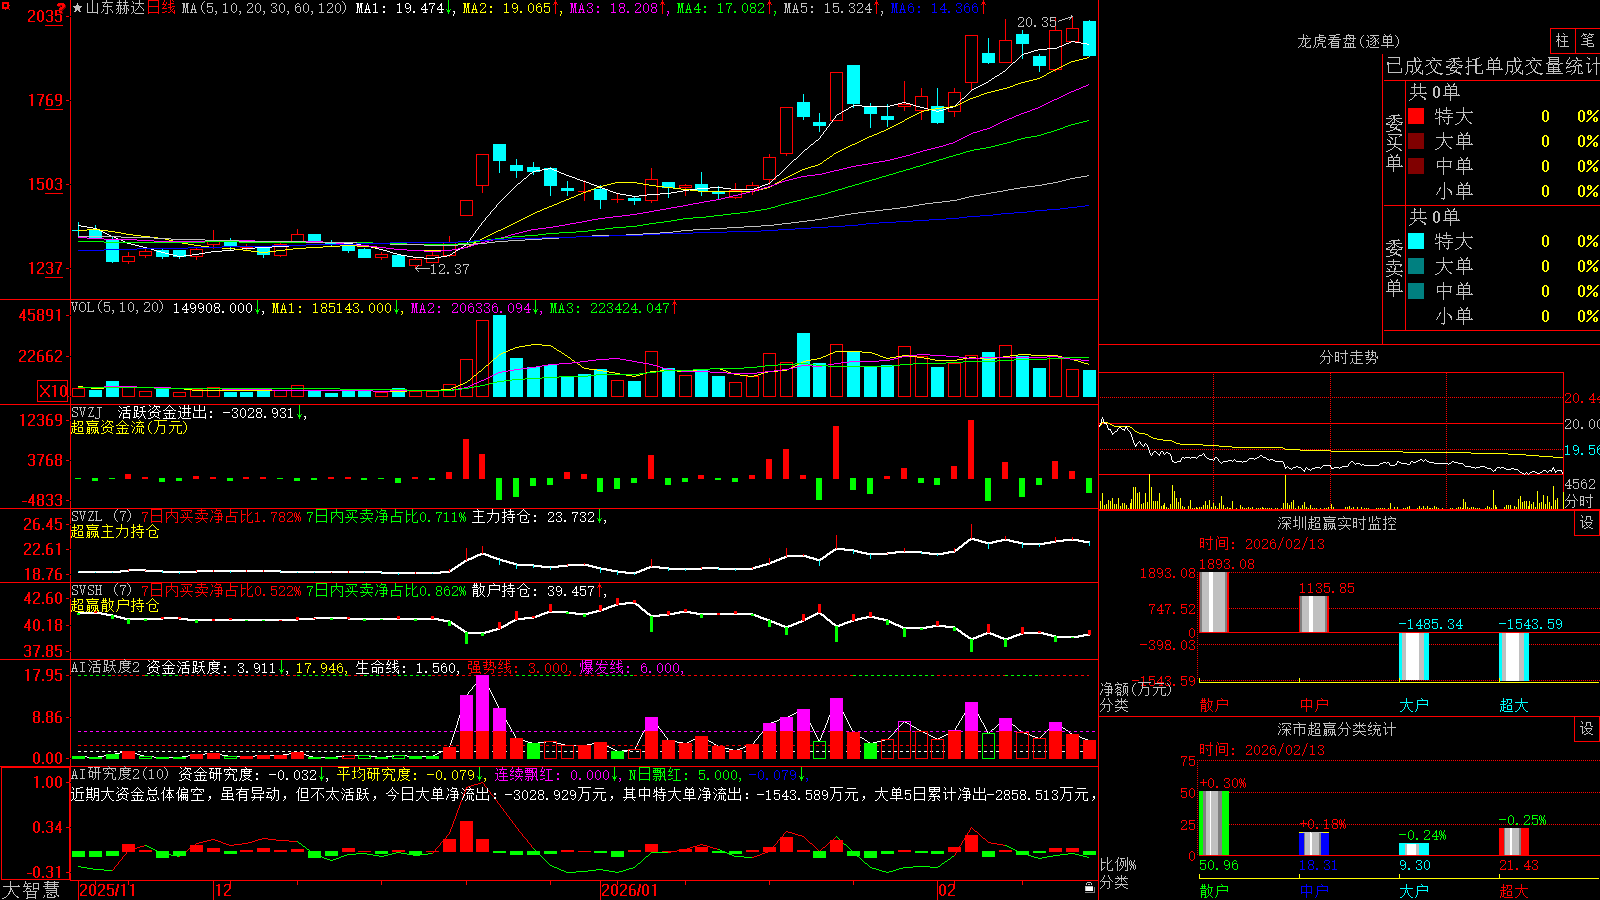Click the 中户 1135.85 bar in realtime monitor
The height and width of the screenshot is (900, 1600).
[1313, 614]
